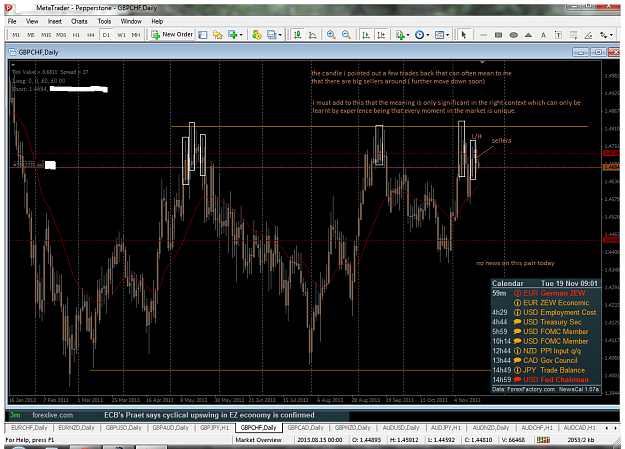This screenshot has width=625, height=449.
Task: Click Market Overview in status bar
Action: [258, 440]
